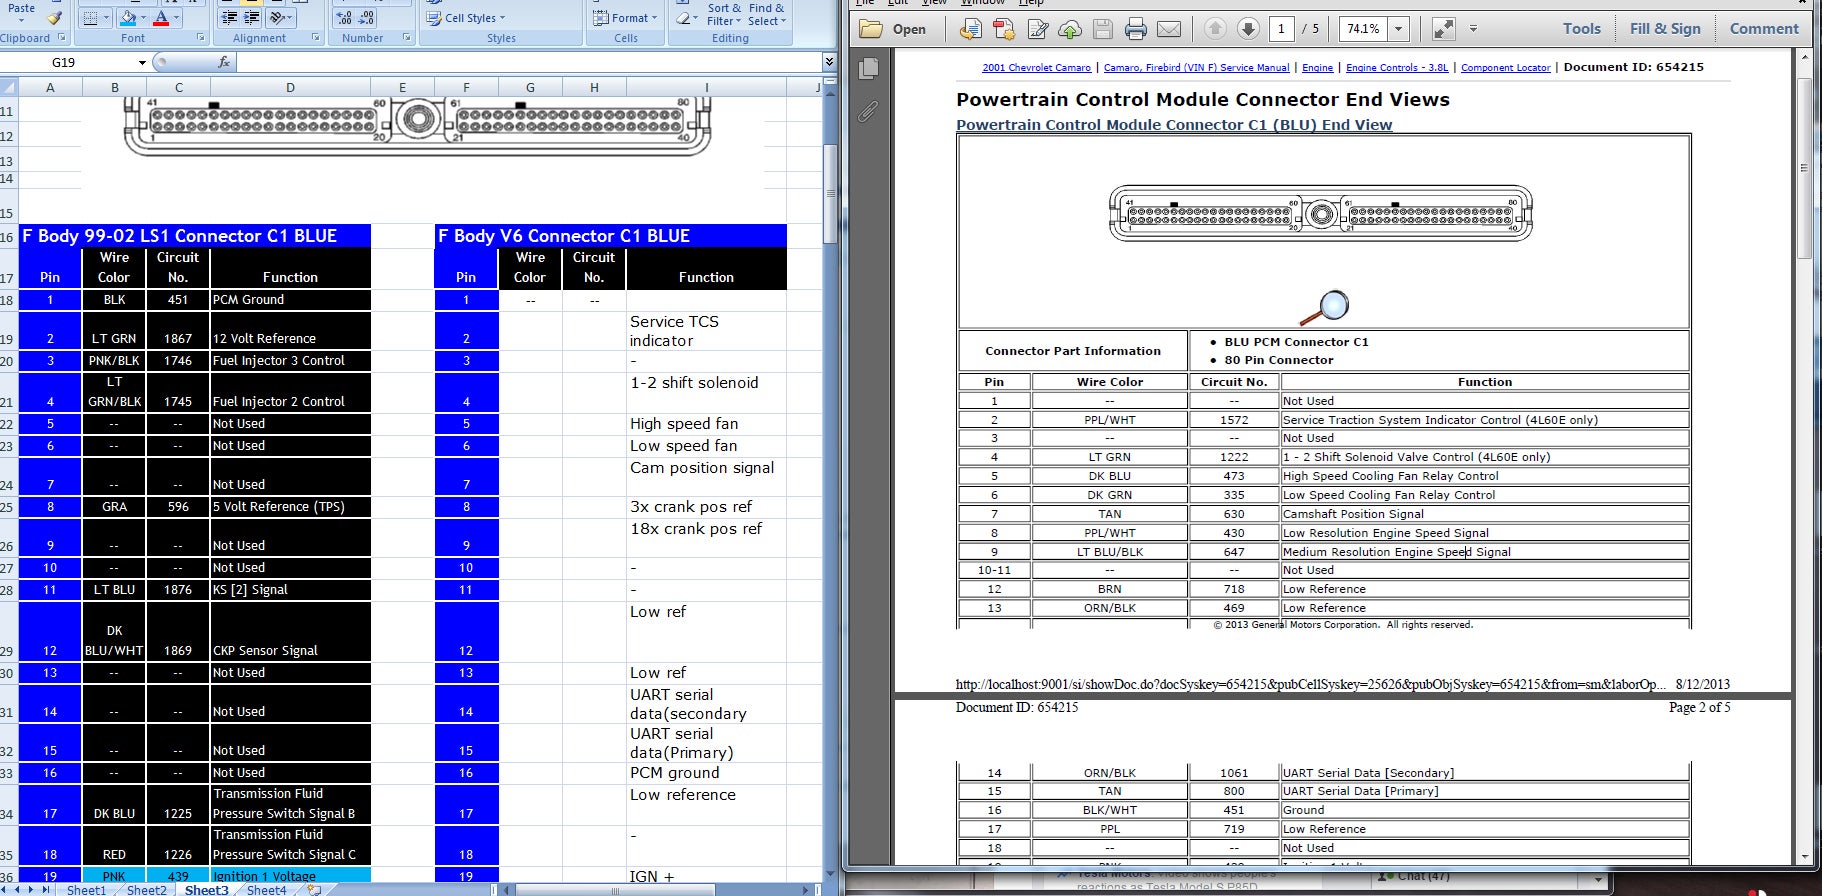Switch to the Sheet4 tab
This screenshot has width=1822, height=896.
click(266, 889)
